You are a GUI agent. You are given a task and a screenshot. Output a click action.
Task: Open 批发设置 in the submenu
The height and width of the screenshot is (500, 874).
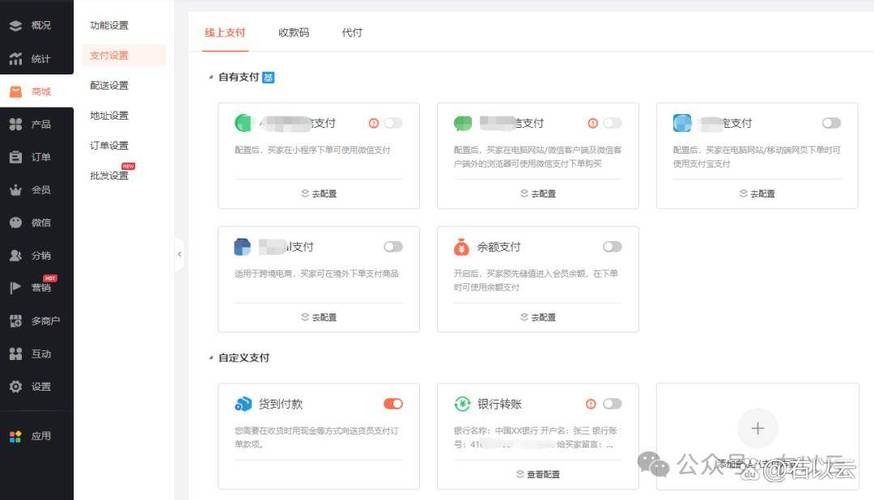point(109,176)
